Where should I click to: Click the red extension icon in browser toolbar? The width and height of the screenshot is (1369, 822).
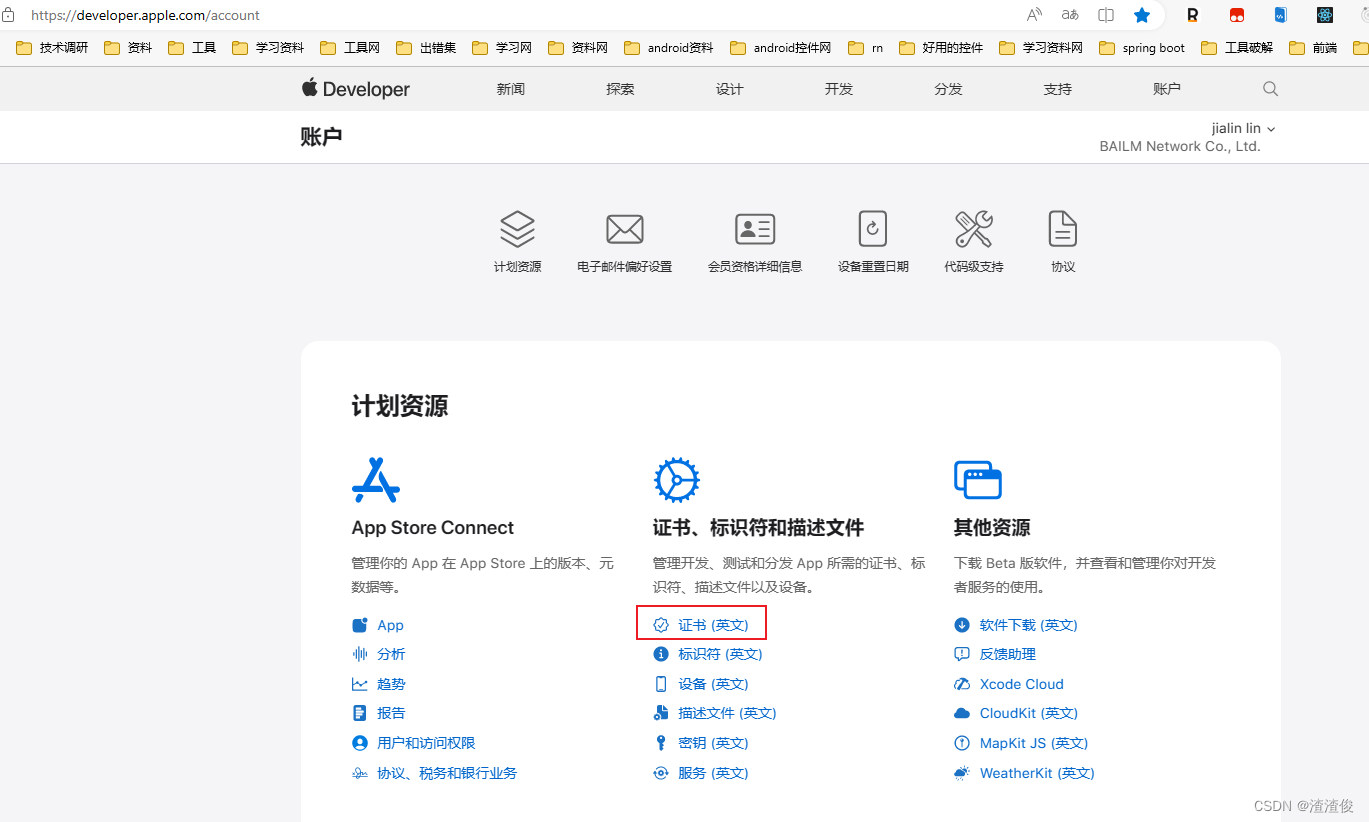[x=1237, y=15]
